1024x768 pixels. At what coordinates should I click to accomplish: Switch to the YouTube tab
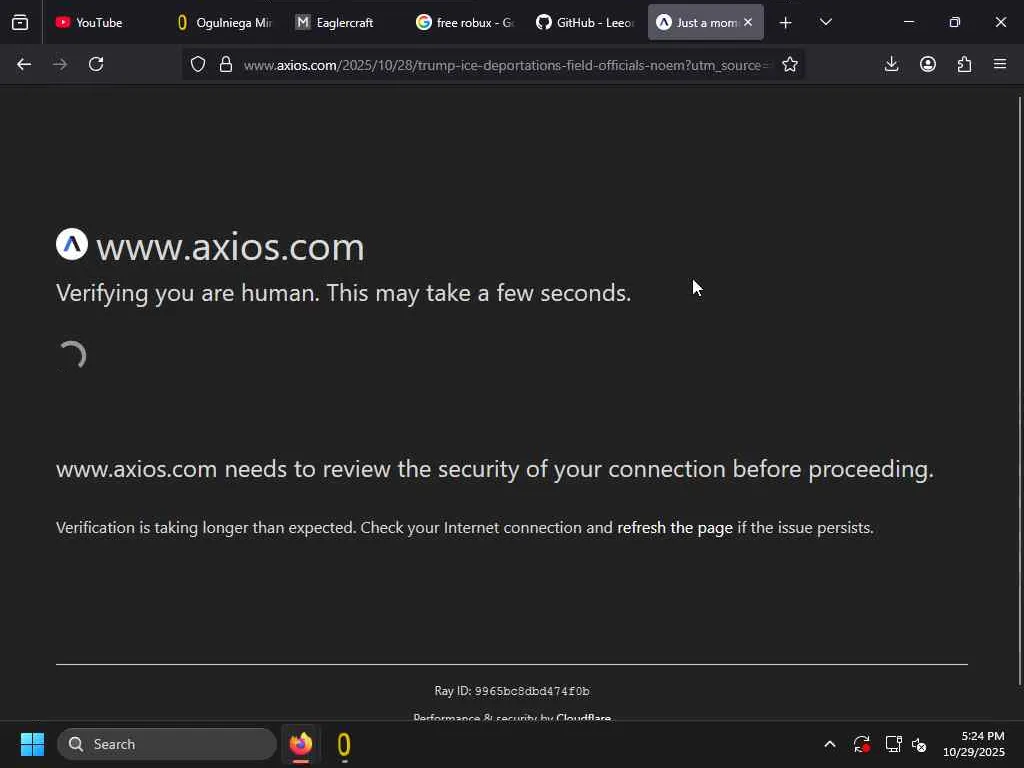click(x=98, y=22)
